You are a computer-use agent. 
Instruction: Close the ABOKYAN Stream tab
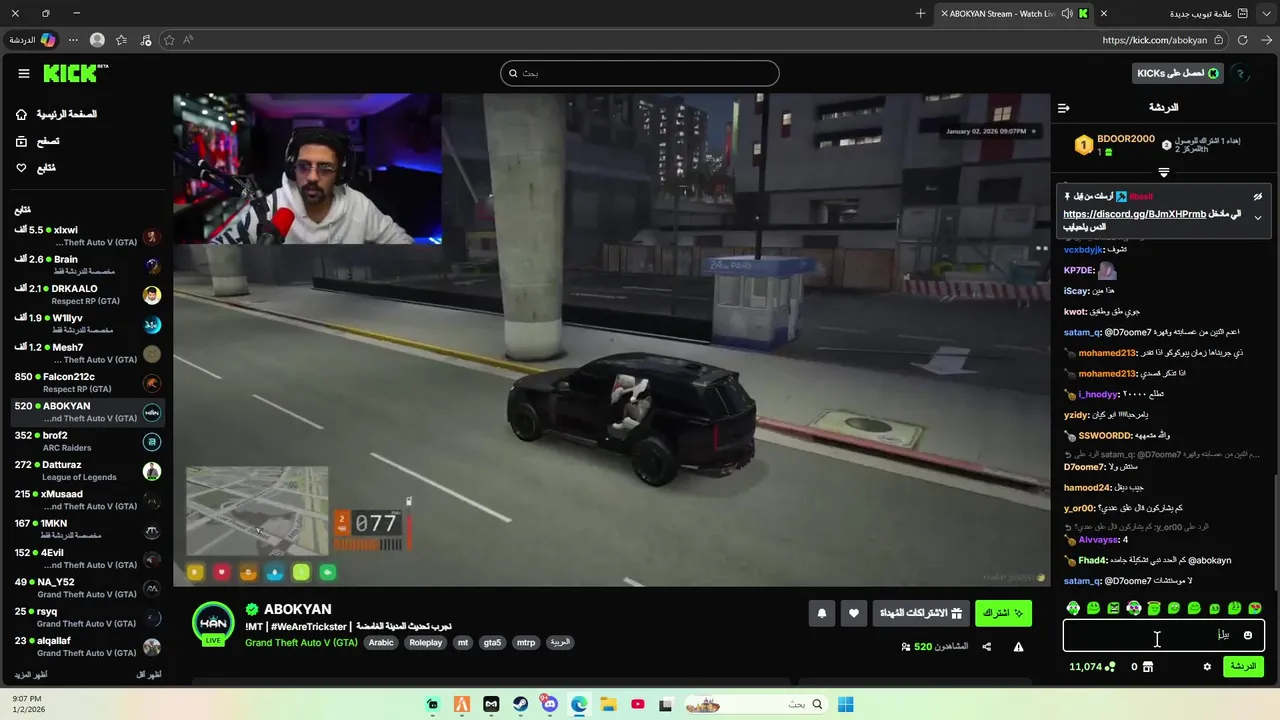click(x=943, y=14)
